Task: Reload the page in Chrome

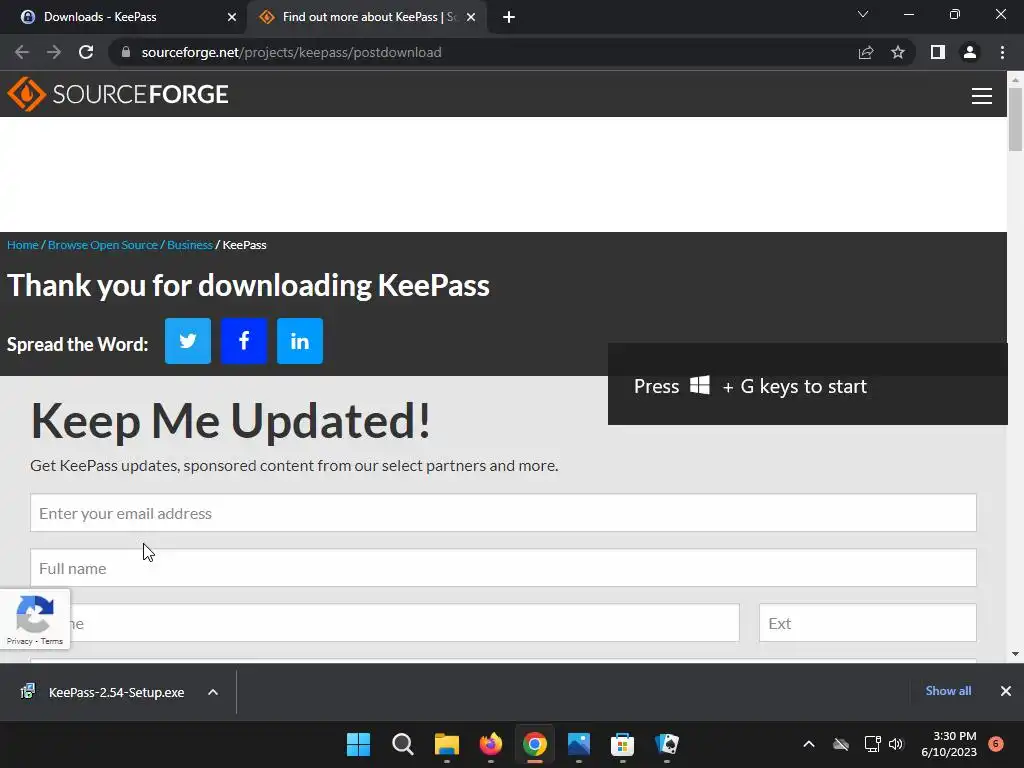Action: tap(86, 52)
